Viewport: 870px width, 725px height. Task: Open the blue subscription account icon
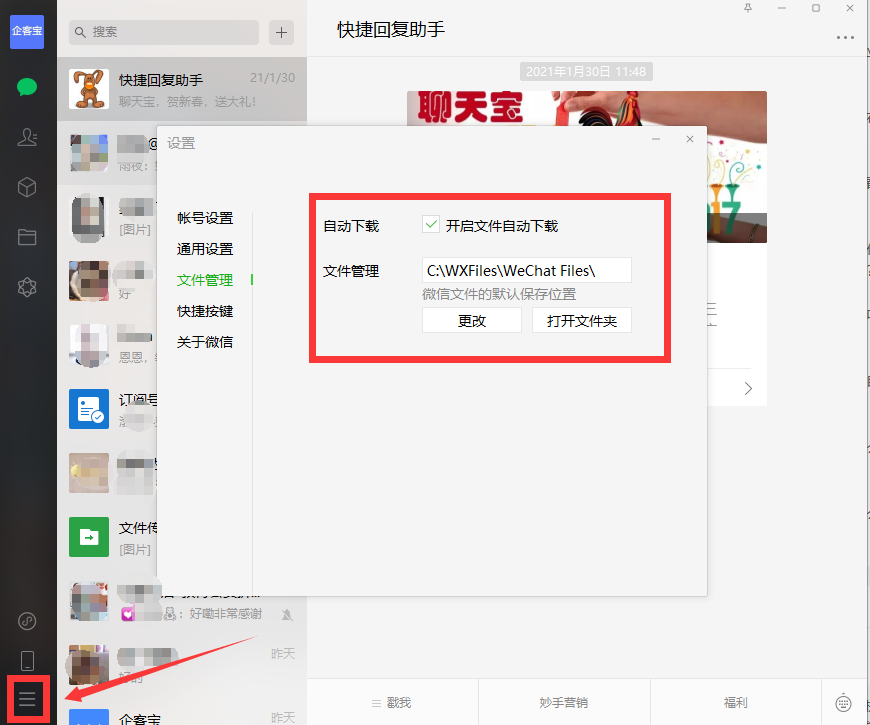pyautogui.click(x=89, y=409)
